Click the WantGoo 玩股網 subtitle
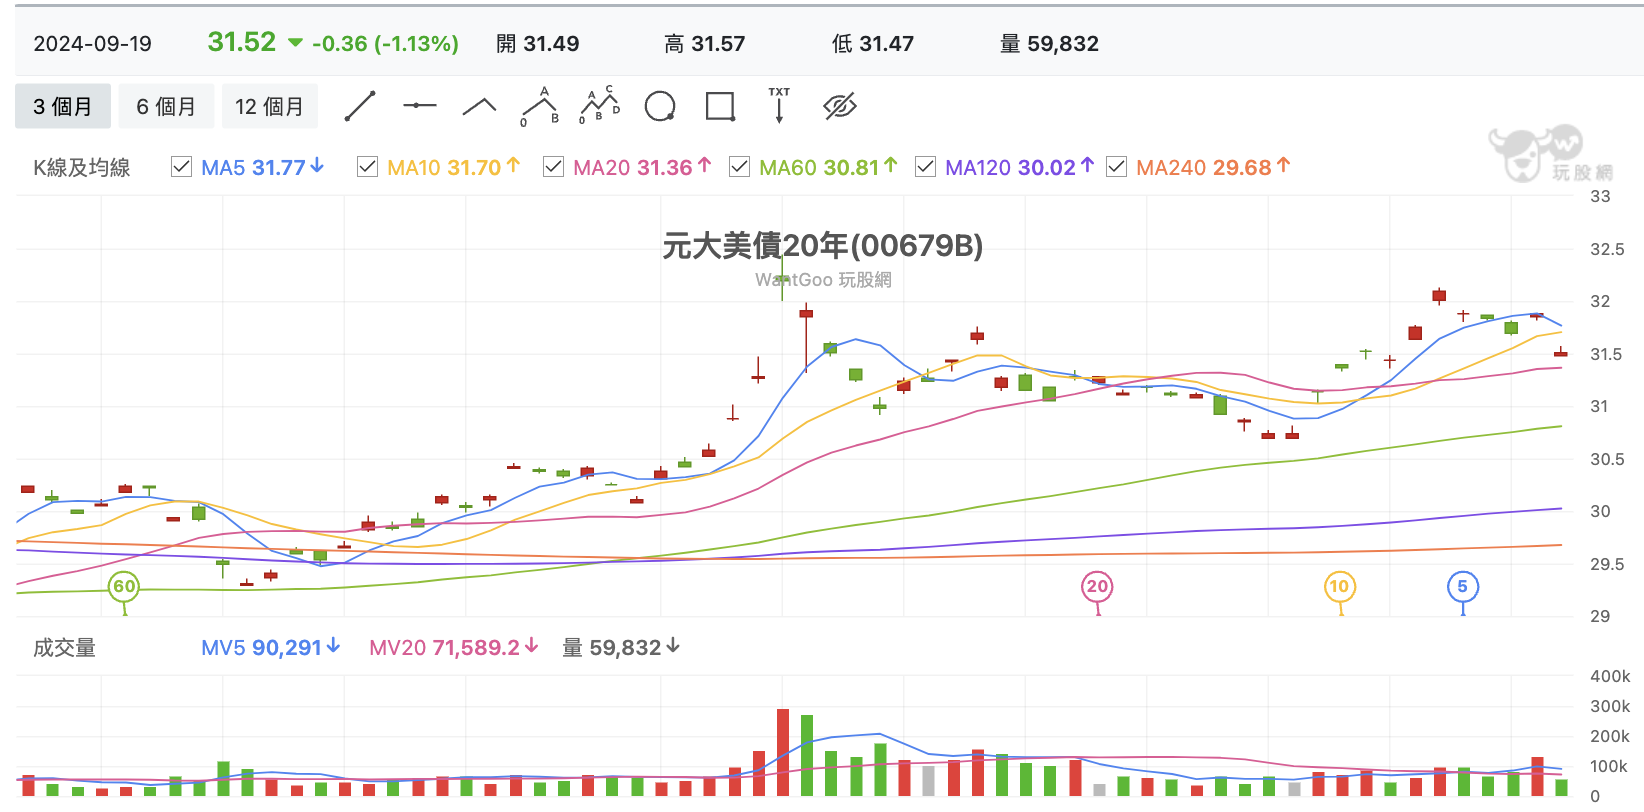The image size is (1644, 812). (x=823, y=280)
